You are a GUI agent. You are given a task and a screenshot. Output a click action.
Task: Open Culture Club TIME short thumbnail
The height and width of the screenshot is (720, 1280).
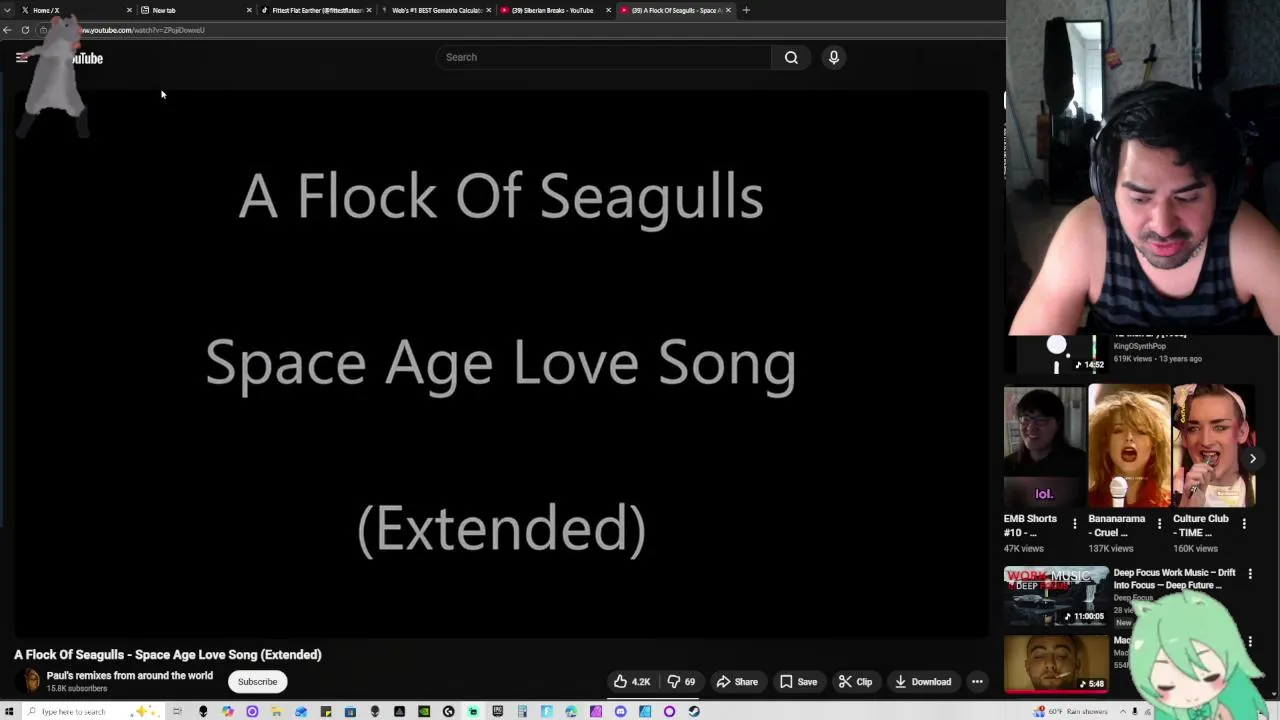pos(1213,447)
